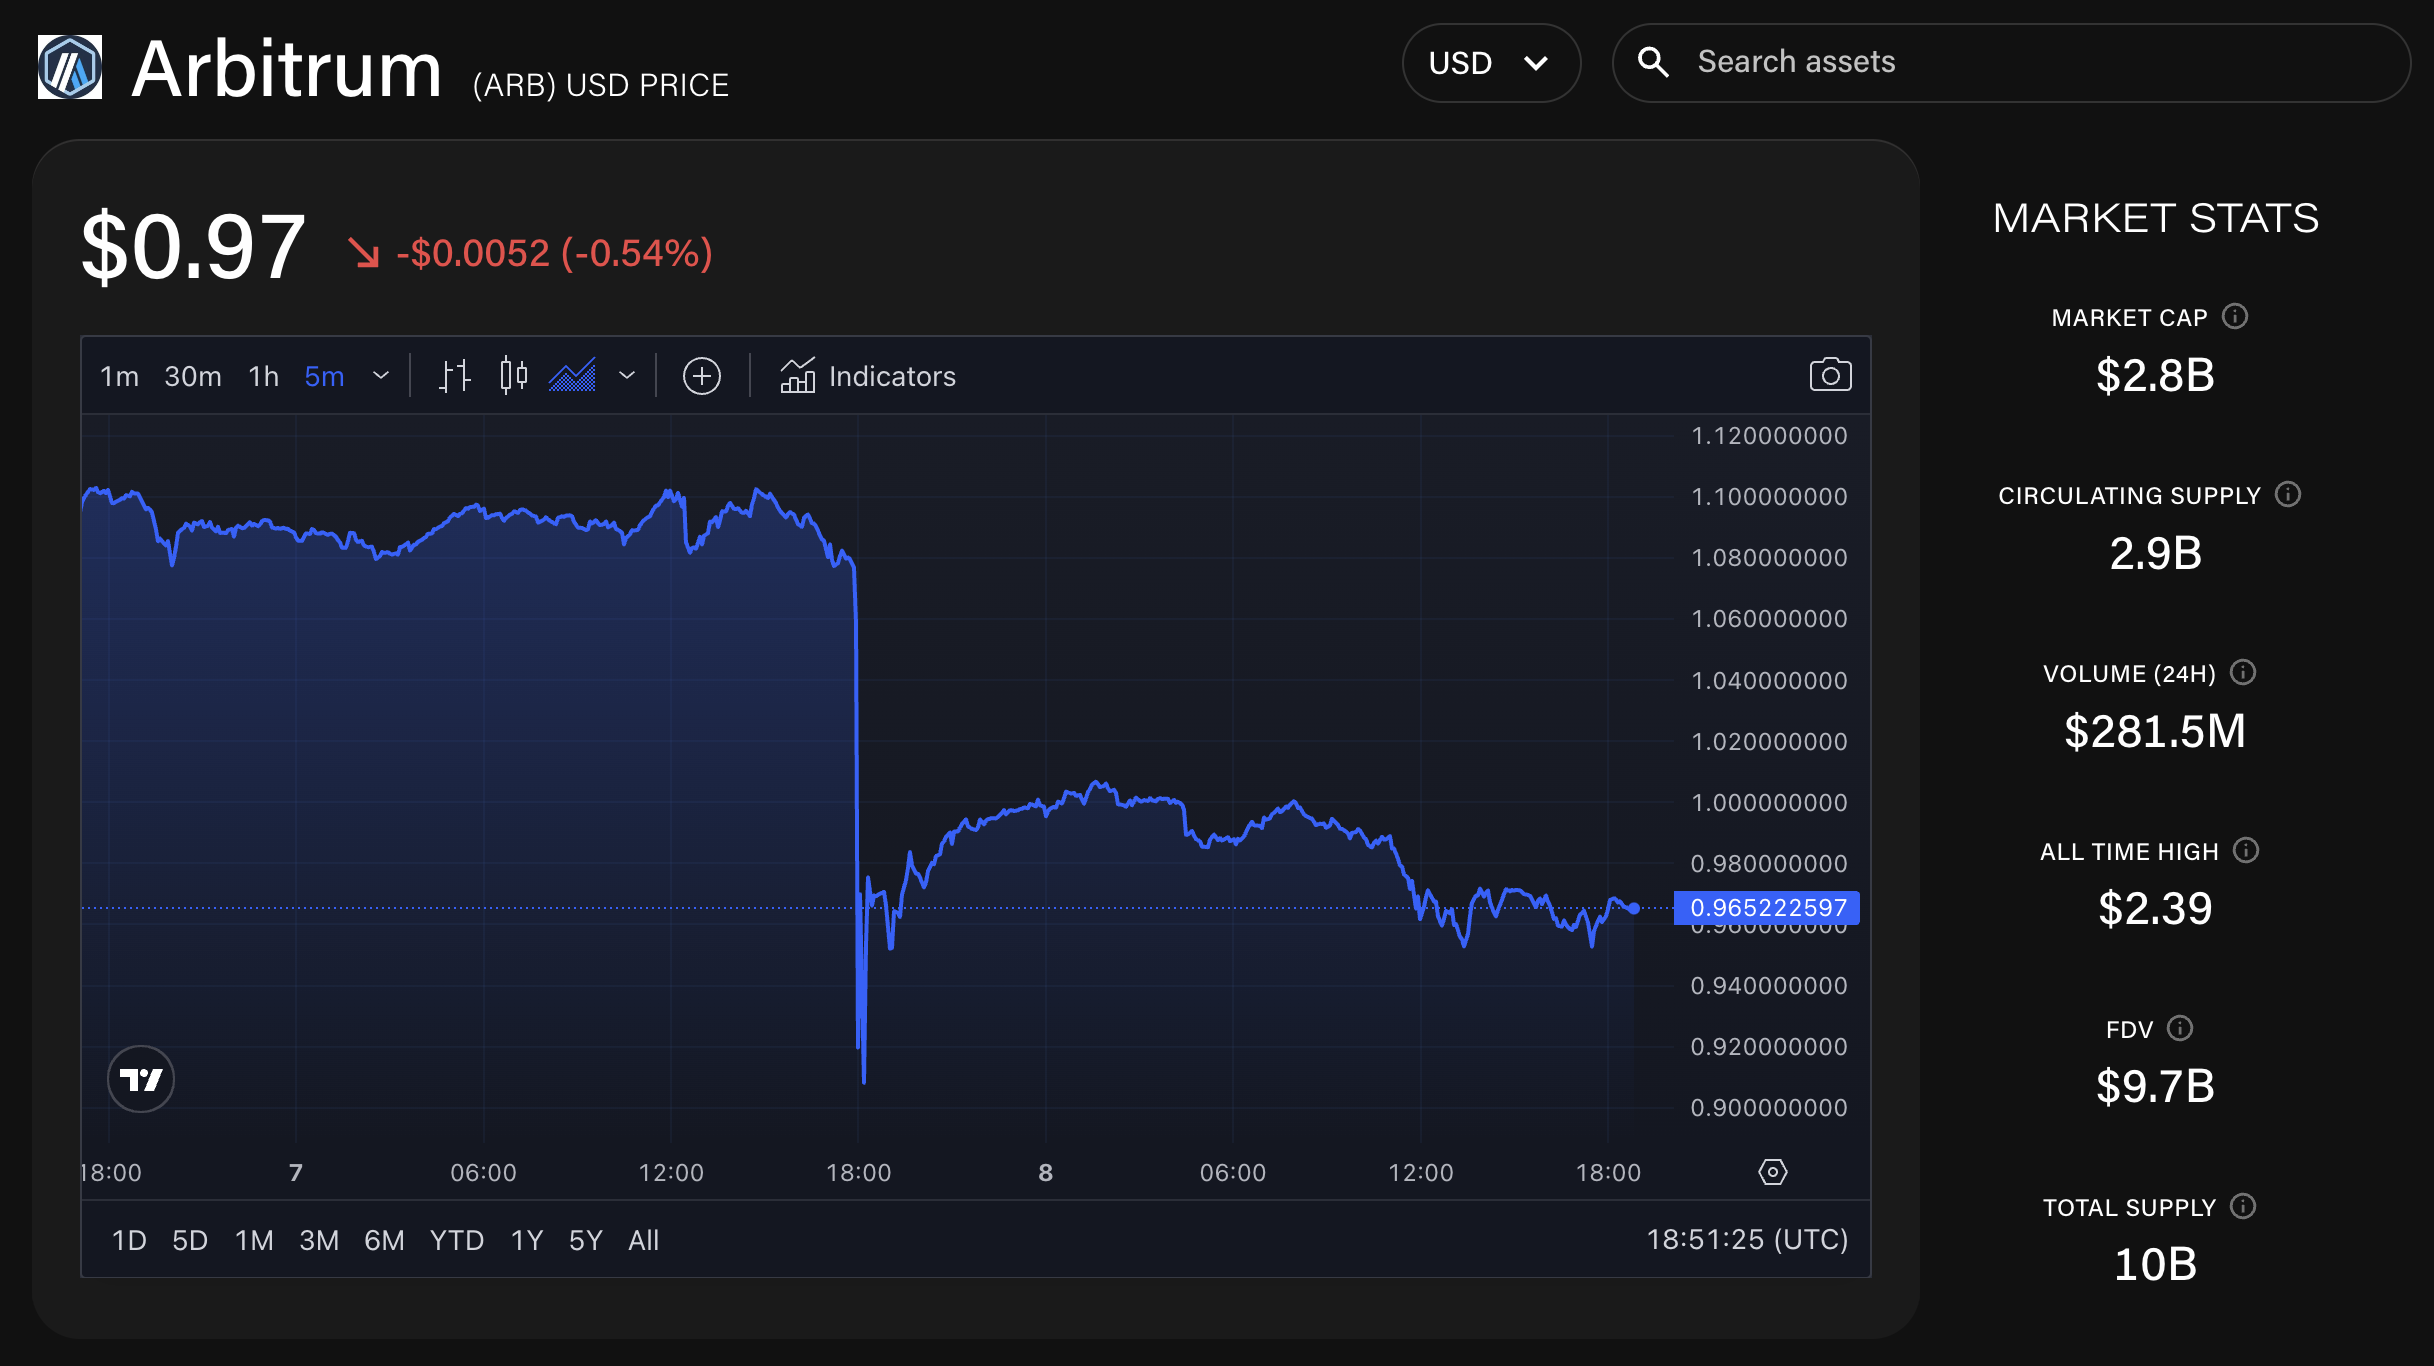
Task: Click the Volume (24H) info icon
Action: point(2243,672)
